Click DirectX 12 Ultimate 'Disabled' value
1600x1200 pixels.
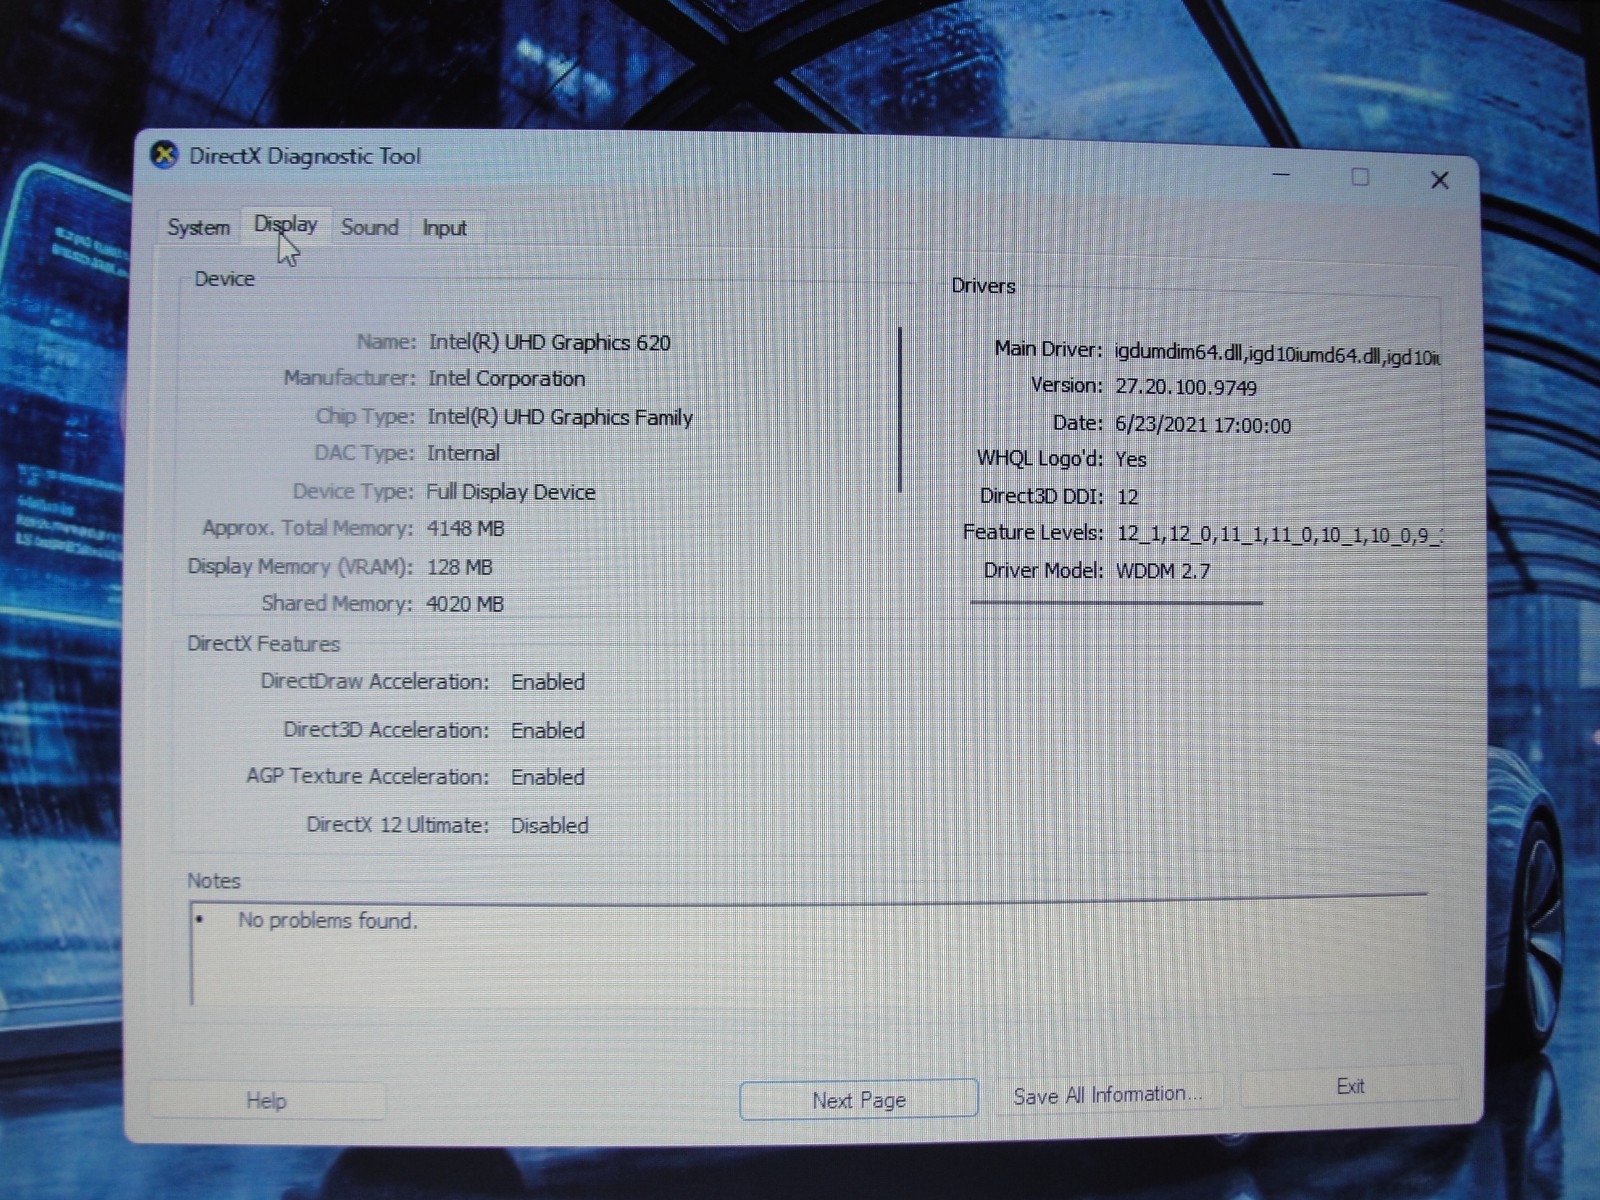coord(549,825)
